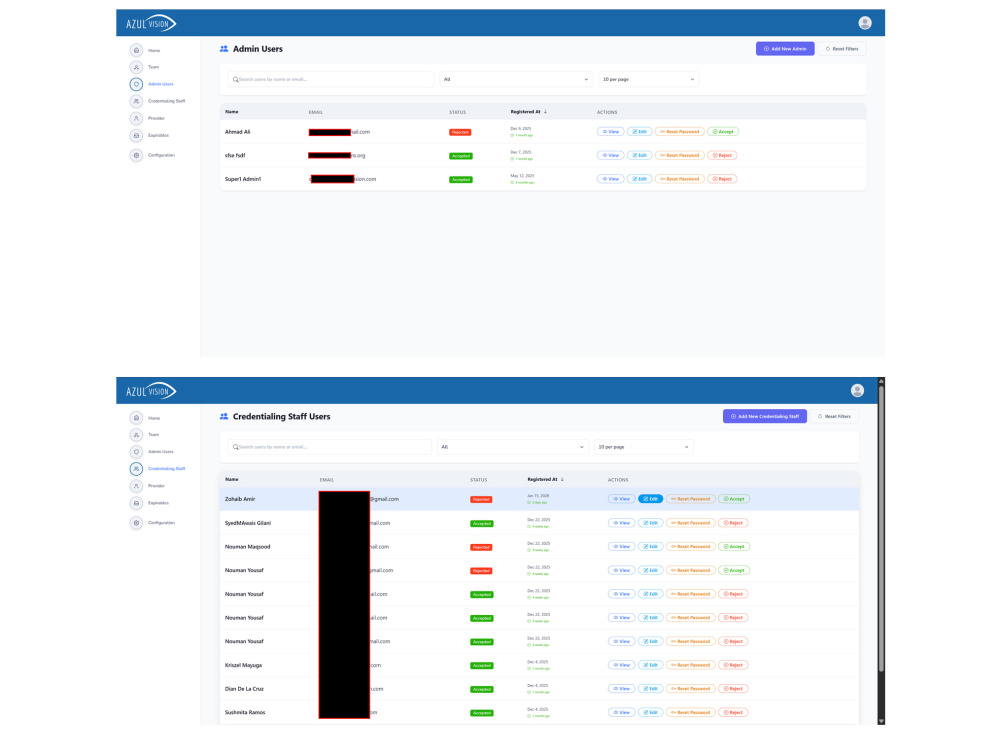The image size is (1000, 750).
Task: Click Team icon in Credentialing Staff Users page sidebar
Action: pyautogui.click(x=136, y=435)
